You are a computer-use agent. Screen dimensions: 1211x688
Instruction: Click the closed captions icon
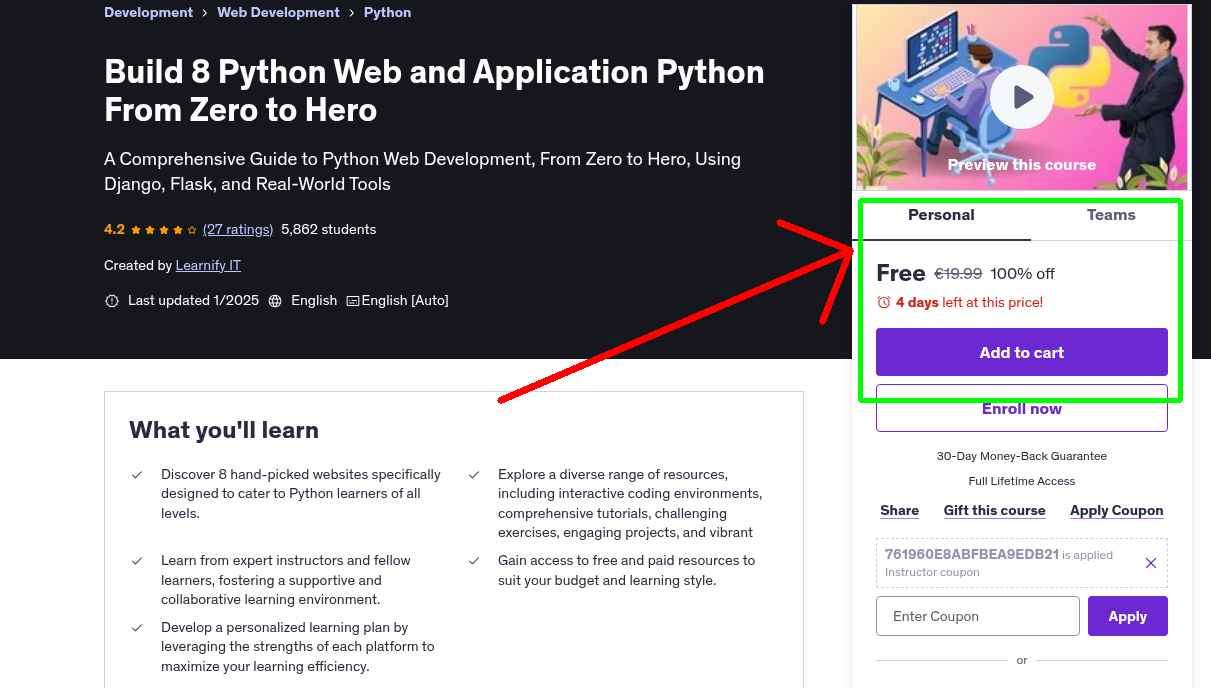pyautogui.click(x=353, y=301)
